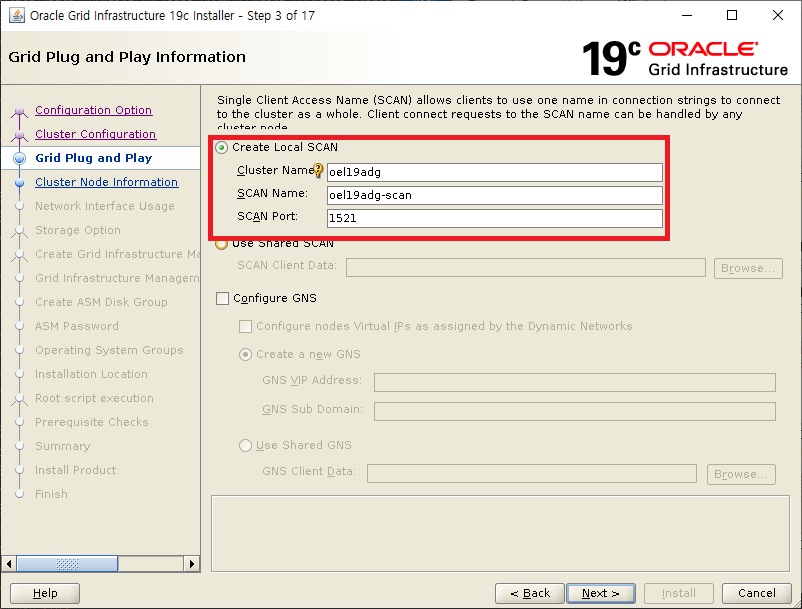
Task: Click the Storage Option step
Action: tap(78, 230)
